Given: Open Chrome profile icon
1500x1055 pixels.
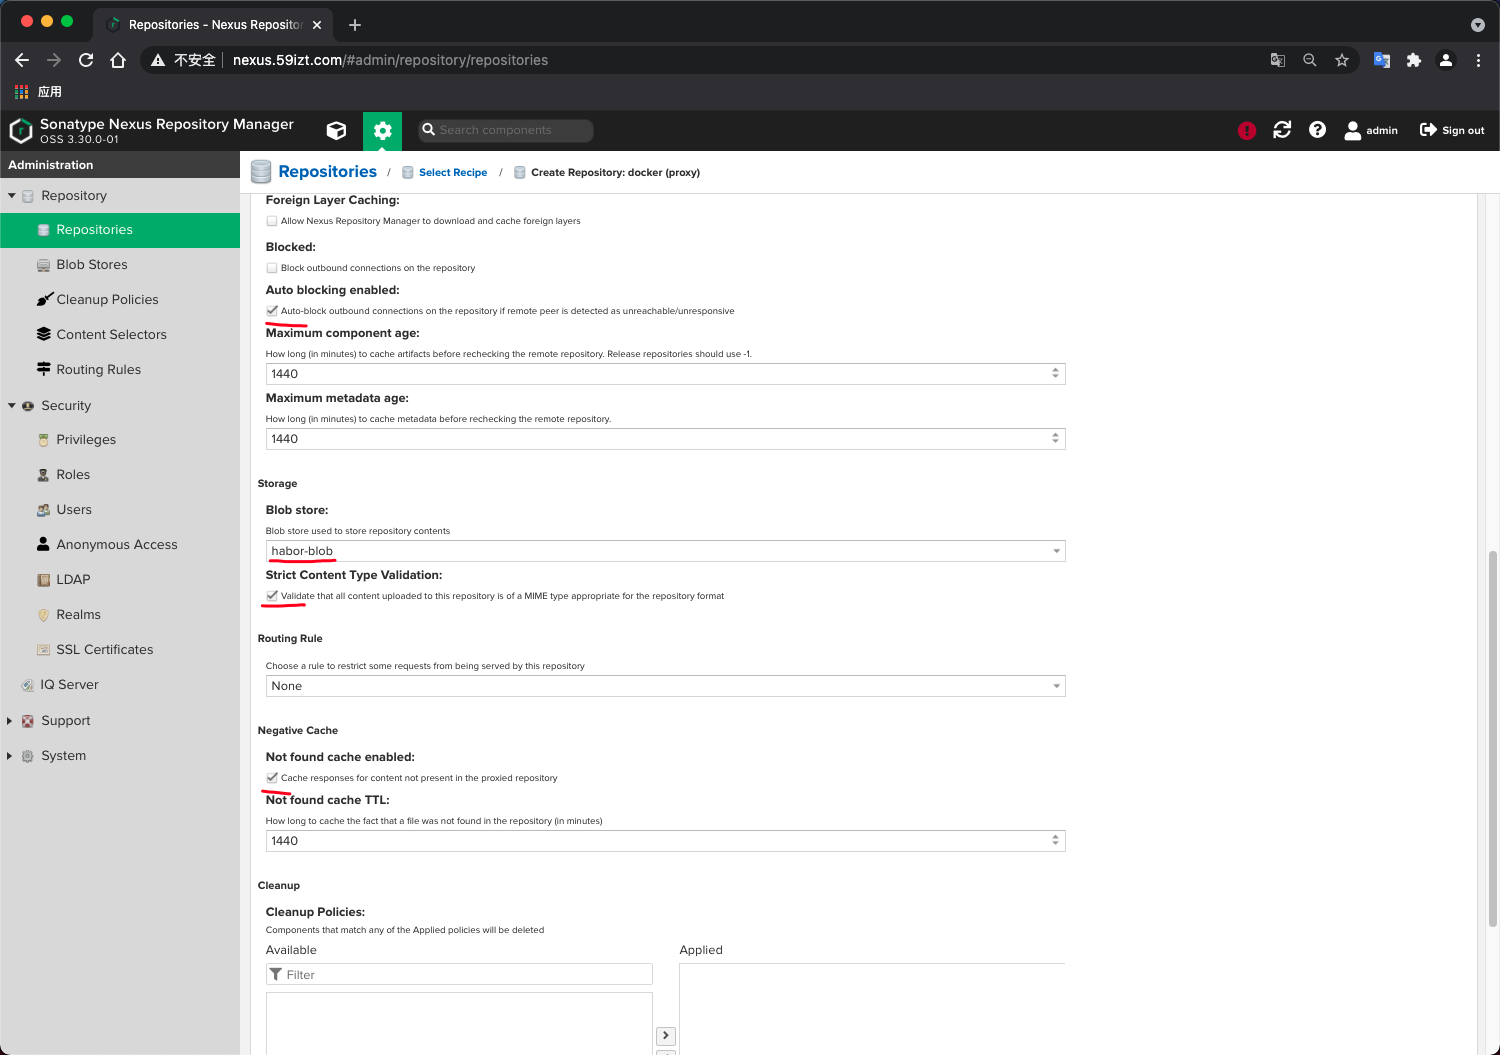Looking at the screenshot, I should [x=1446, y=60].
